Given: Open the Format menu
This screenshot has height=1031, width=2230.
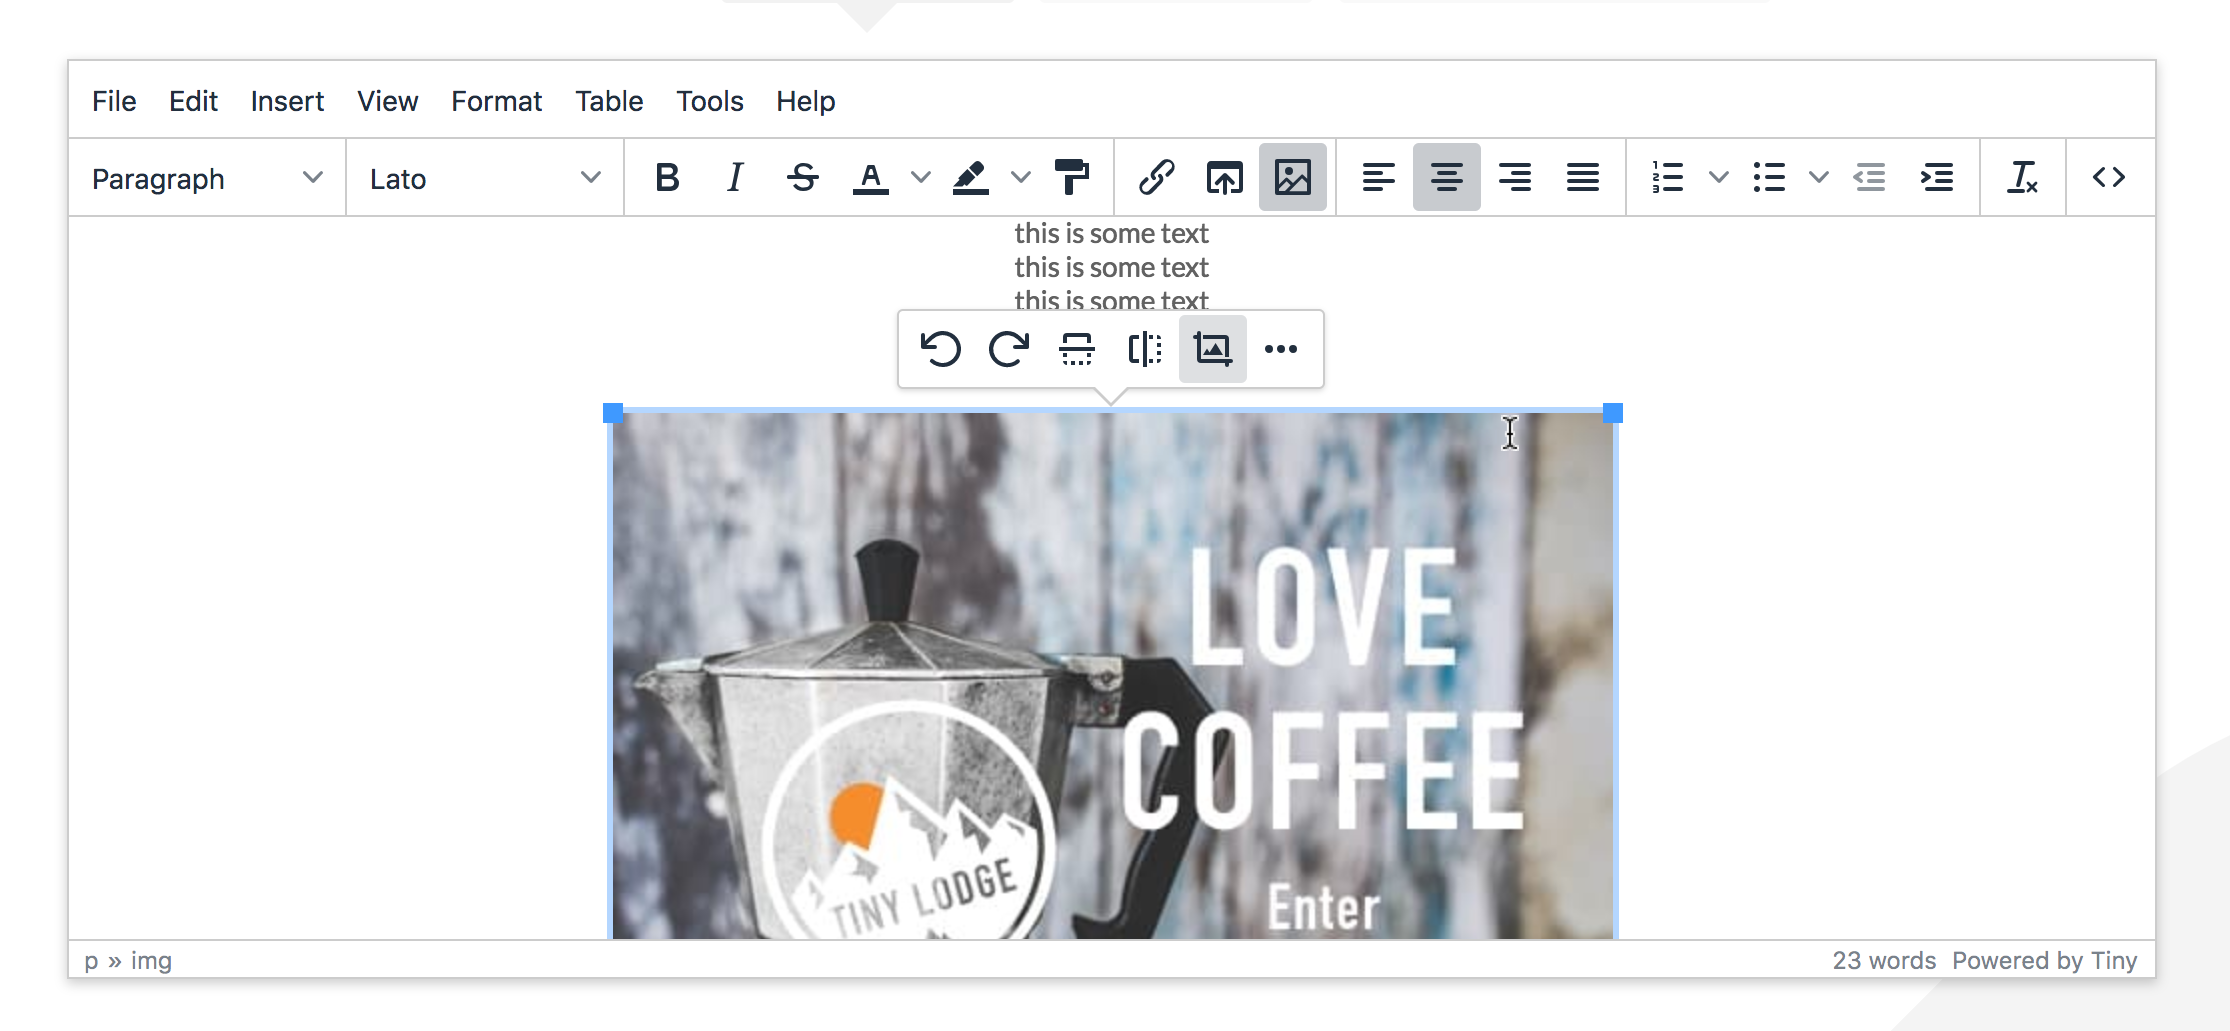Looking at the screenshot, I should pos(496,101).
